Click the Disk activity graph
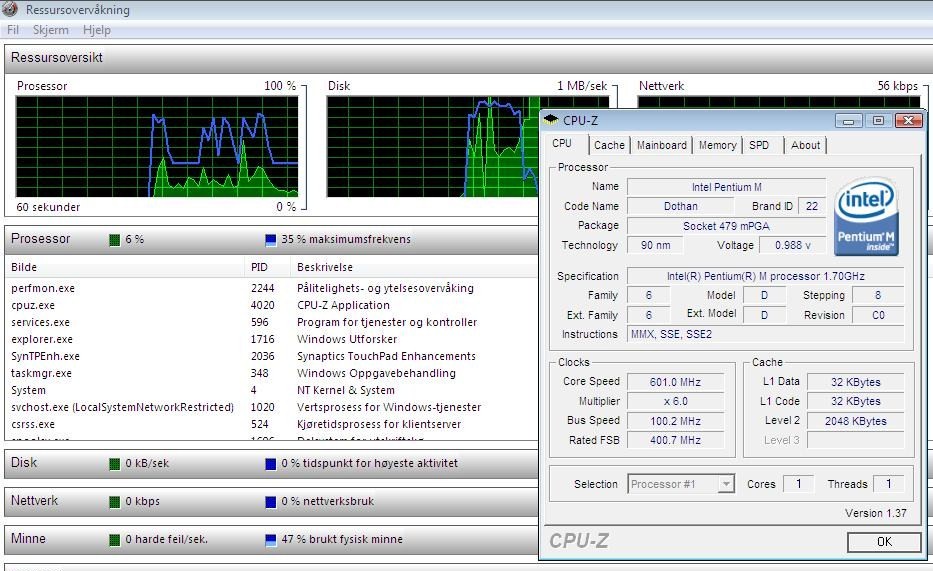The height and width of the screenshot is (571, 933). click(x=433, y=146)
